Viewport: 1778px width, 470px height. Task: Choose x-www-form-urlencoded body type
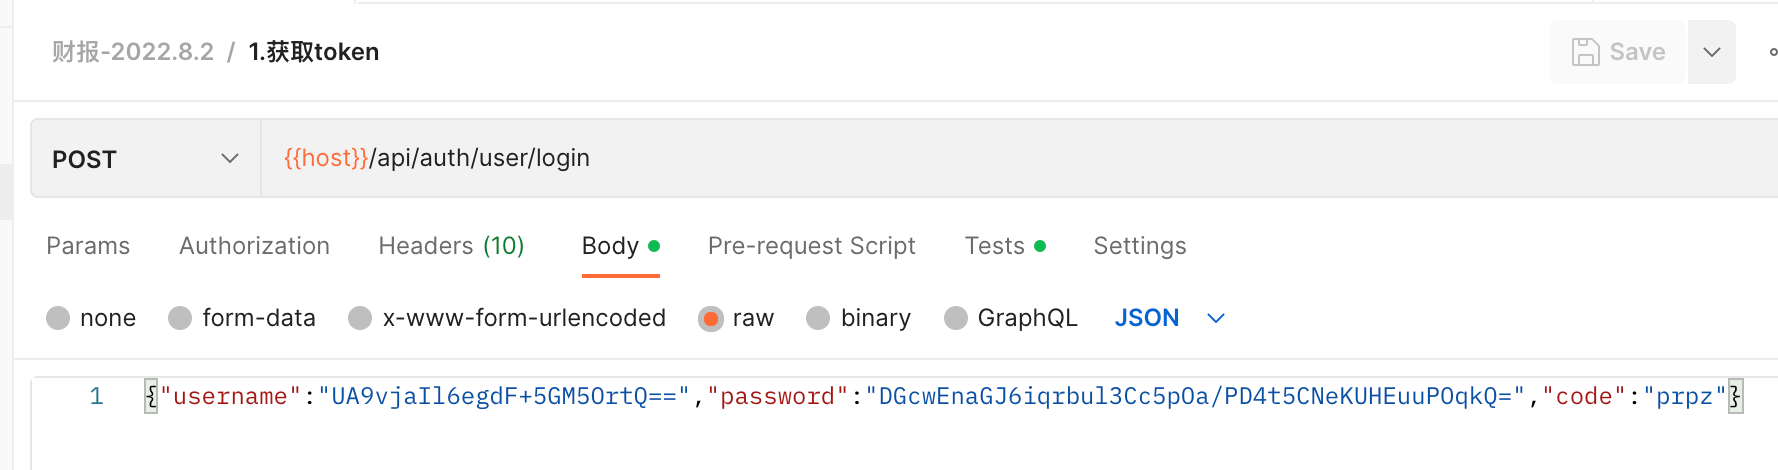(361, 318)
